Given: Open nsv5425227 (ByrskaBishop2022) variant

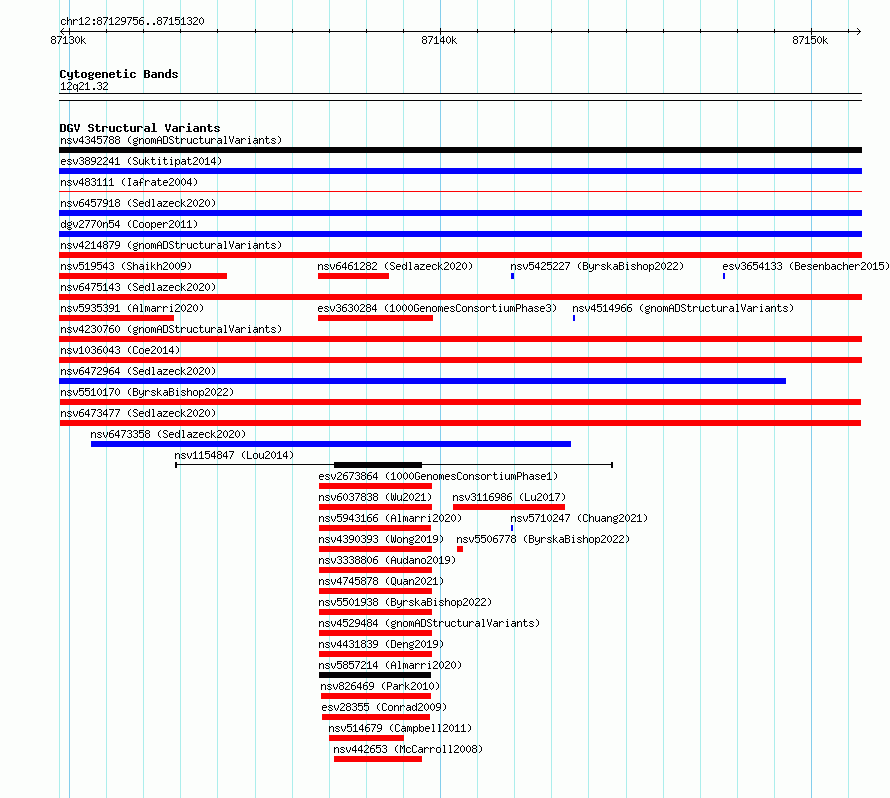Looking at the screenshot, I should [x=597, y=266].
